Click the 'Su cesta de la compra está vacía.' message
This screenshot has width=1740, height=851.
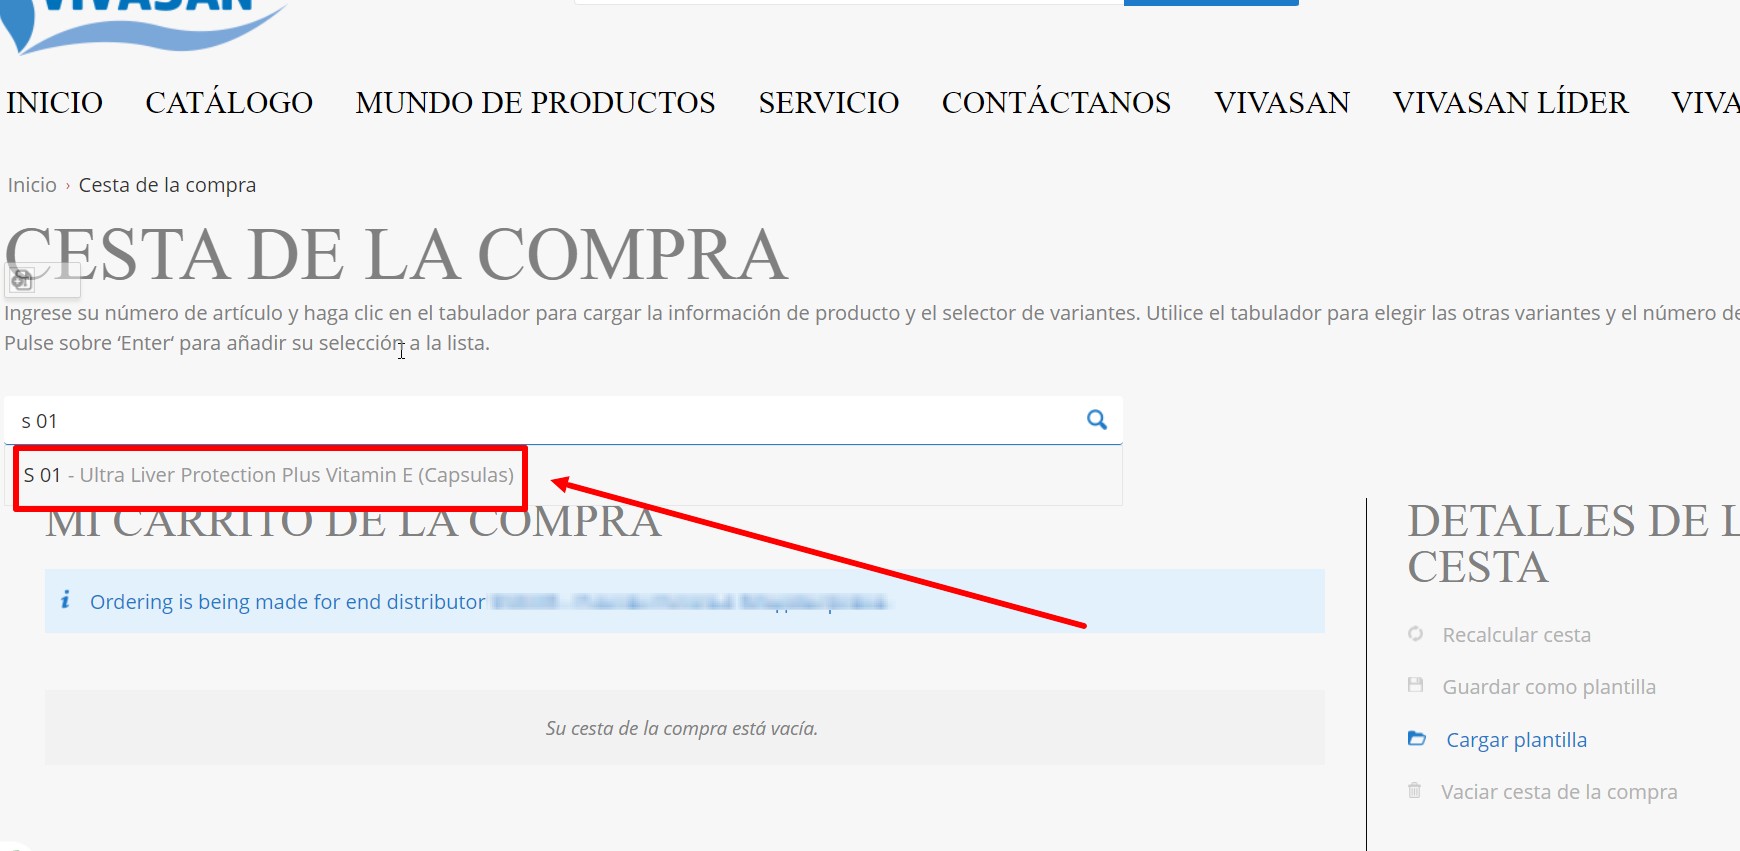(x=682, y=728)
